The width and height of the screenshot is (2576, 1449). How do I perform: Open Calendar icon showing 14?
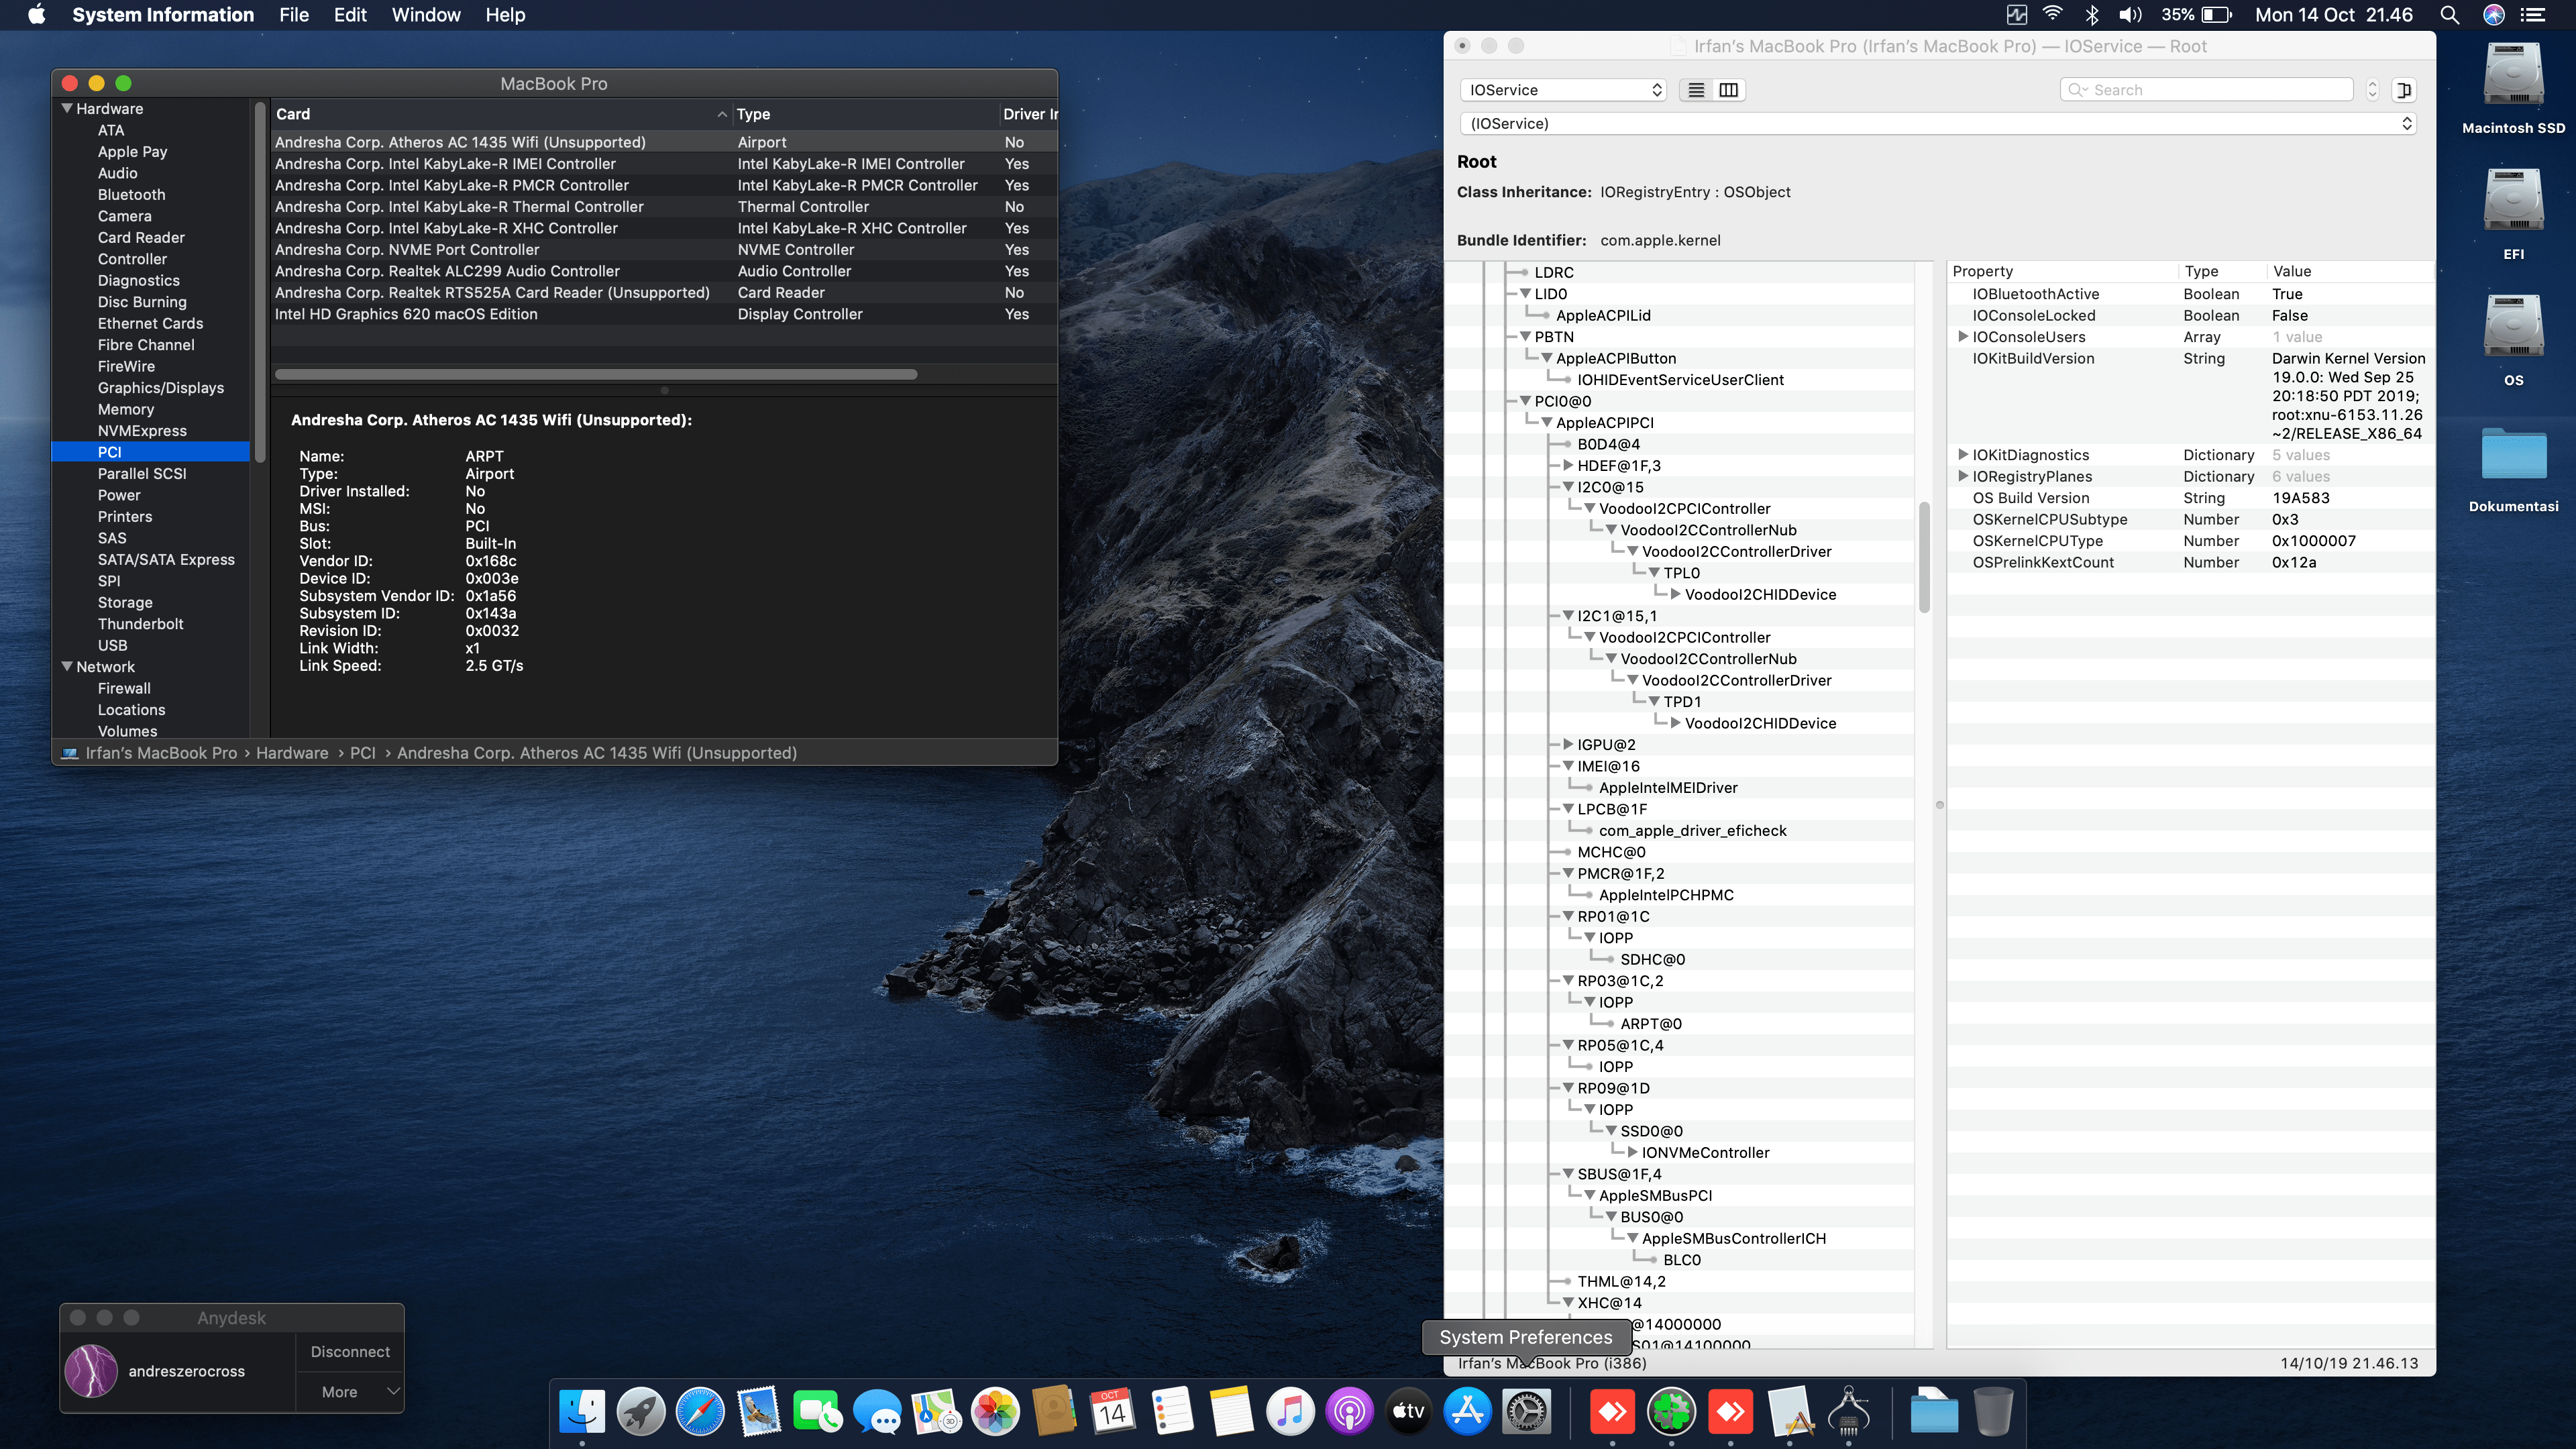pyautogui.click(x=1113, y=1412)
